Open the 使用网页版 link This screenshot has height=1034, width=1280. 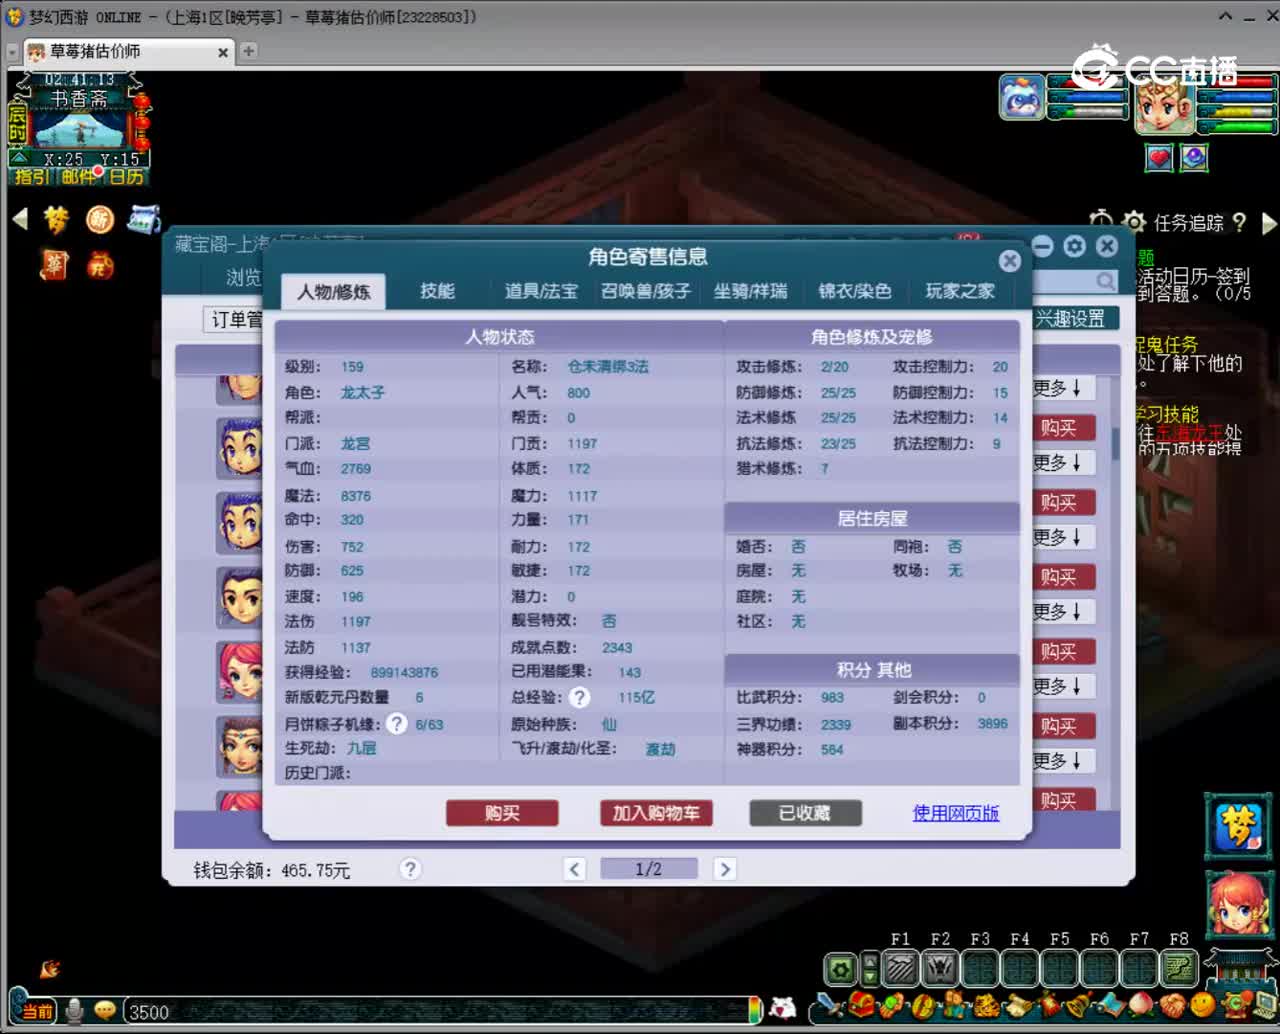(953, 813)
